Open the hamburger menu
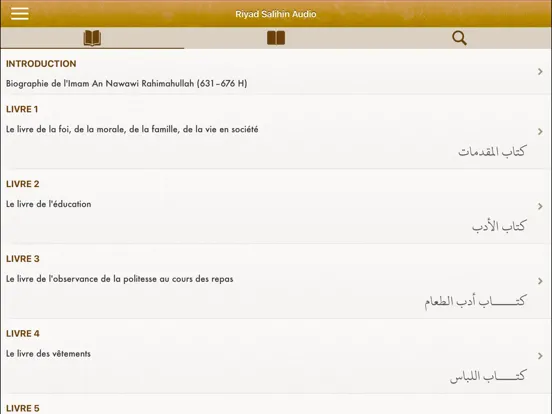Image resolution: width=552 pixels, height=414 pixels. point(20,14)
